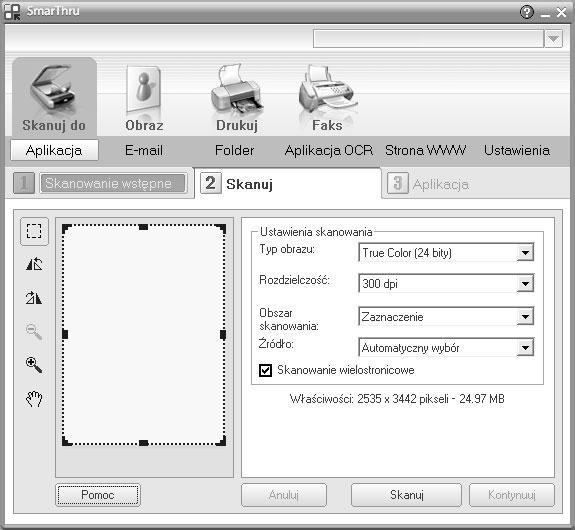575x530 pixels.
Task: Select the Skanuj do scanner icon
Action: pyautogui.click(x=54, y=96)
